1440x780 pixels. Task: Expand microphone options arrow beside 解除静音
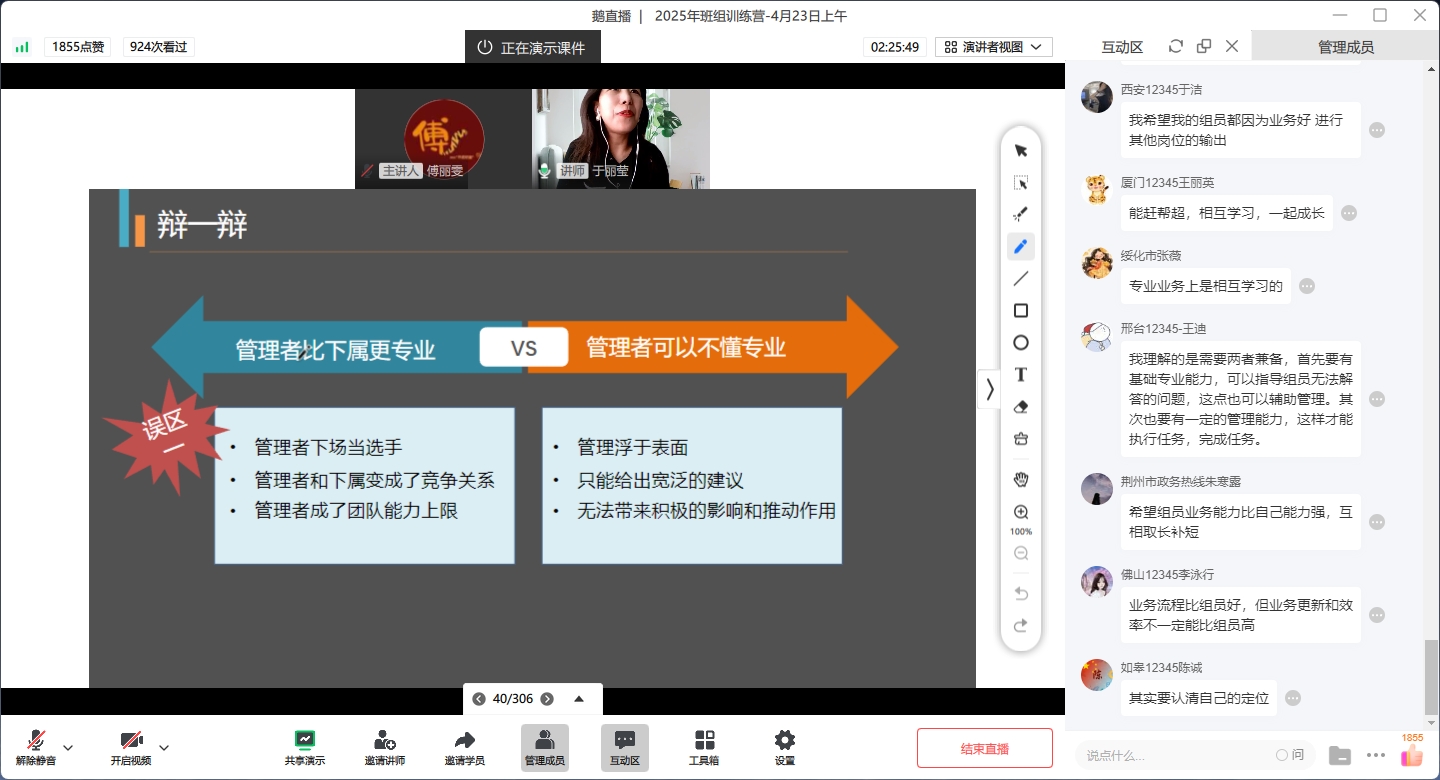68,747
